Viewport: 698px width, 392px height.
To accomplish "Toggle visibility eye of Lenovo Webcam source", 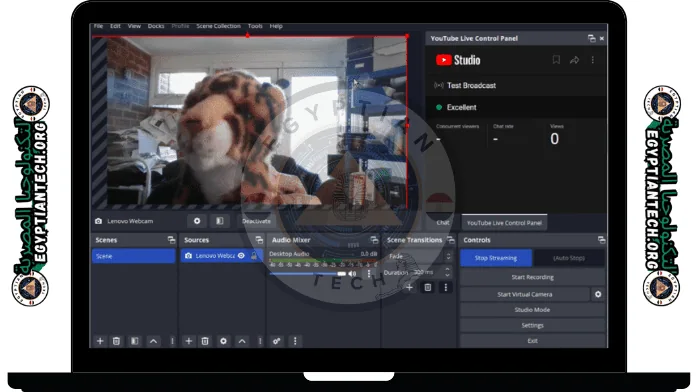I will point(241,256).
